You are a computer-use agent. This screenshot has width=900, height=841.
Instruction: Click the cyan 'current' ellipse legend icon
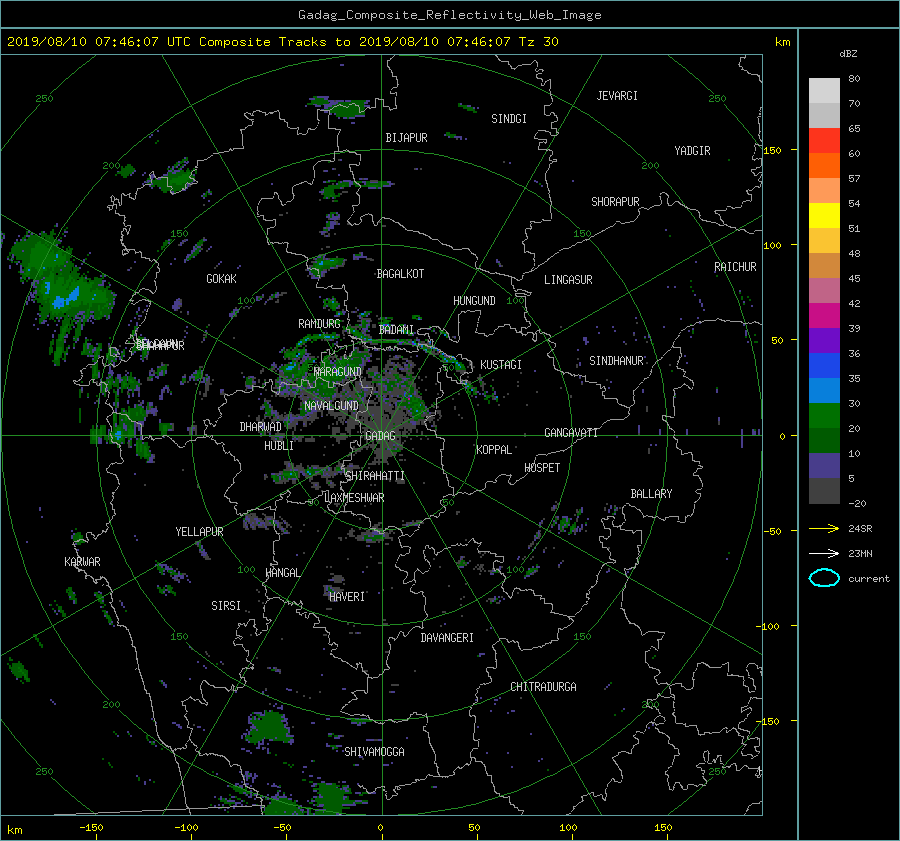point(824,578)
